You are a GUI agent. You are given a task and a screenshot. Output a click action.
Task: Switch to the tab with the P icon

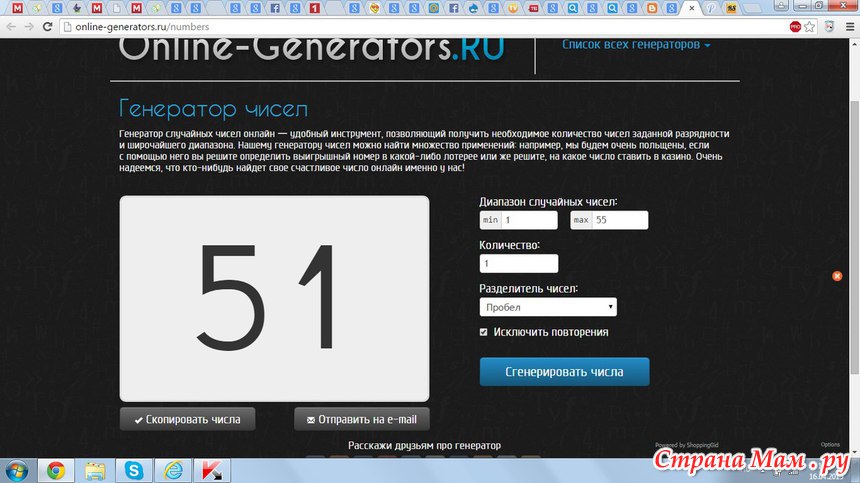(711, 8)
